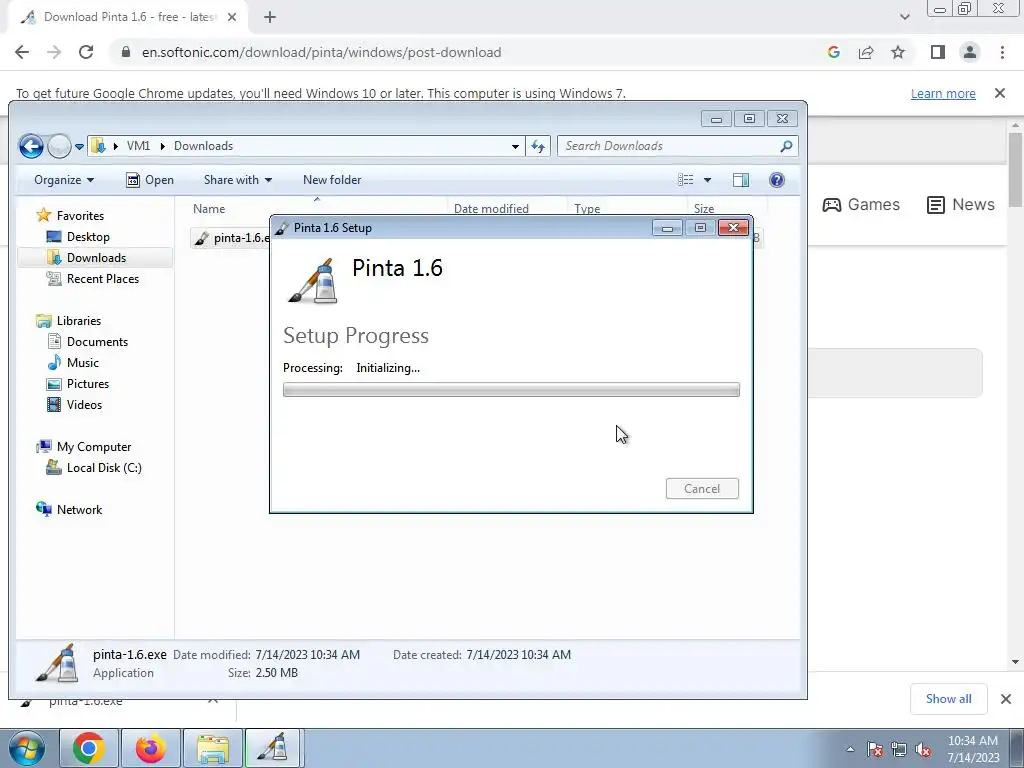The image size is (1024, 768).
Task: Refresh the Downloads folder view
Action: coord(537,146)
